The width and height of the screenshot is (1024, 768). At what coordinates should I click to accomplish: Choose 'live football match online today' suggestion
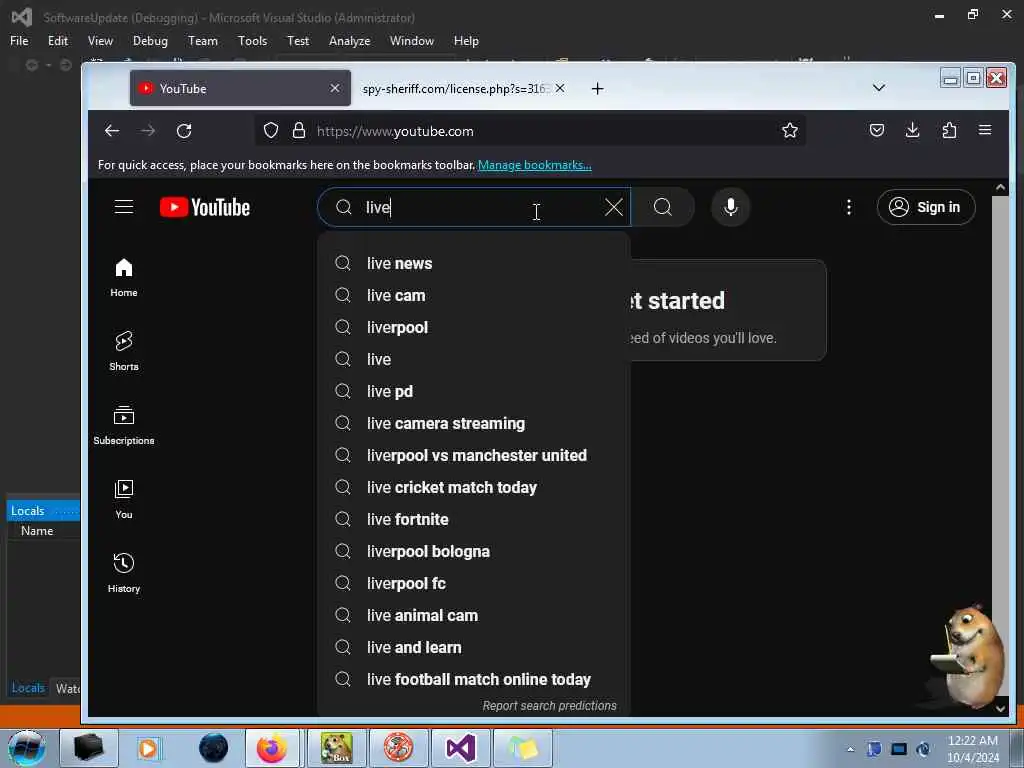[x=473, y=679]
